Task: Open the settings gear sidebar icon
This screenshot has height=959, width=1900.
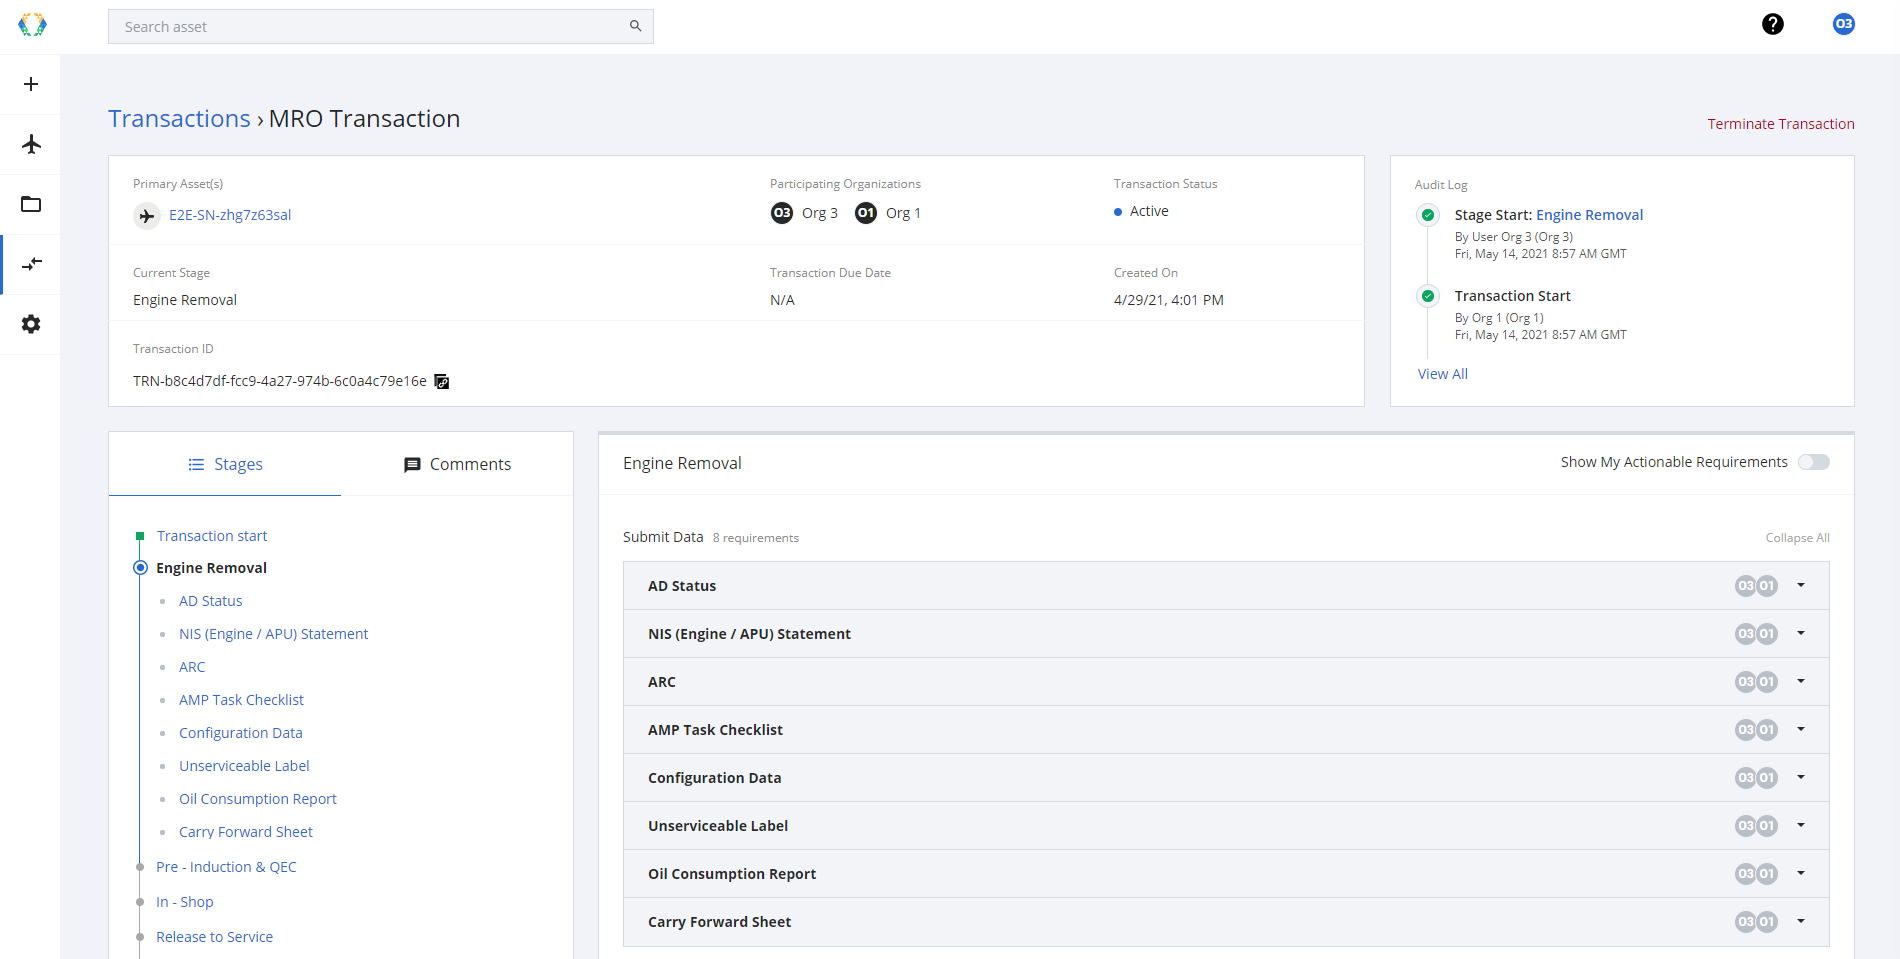Action: pos(31,324)
